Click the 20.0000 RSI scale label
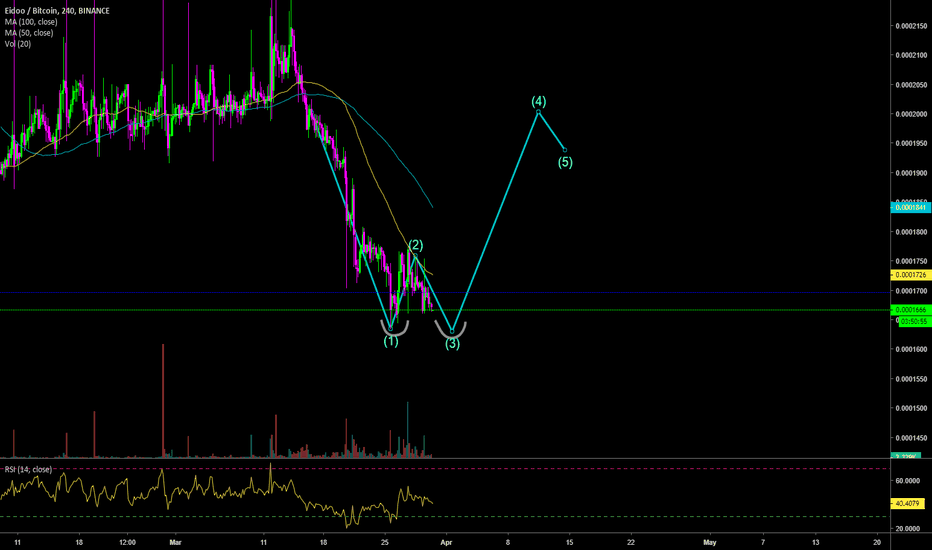The image size is (932, 550). (908, 529)
